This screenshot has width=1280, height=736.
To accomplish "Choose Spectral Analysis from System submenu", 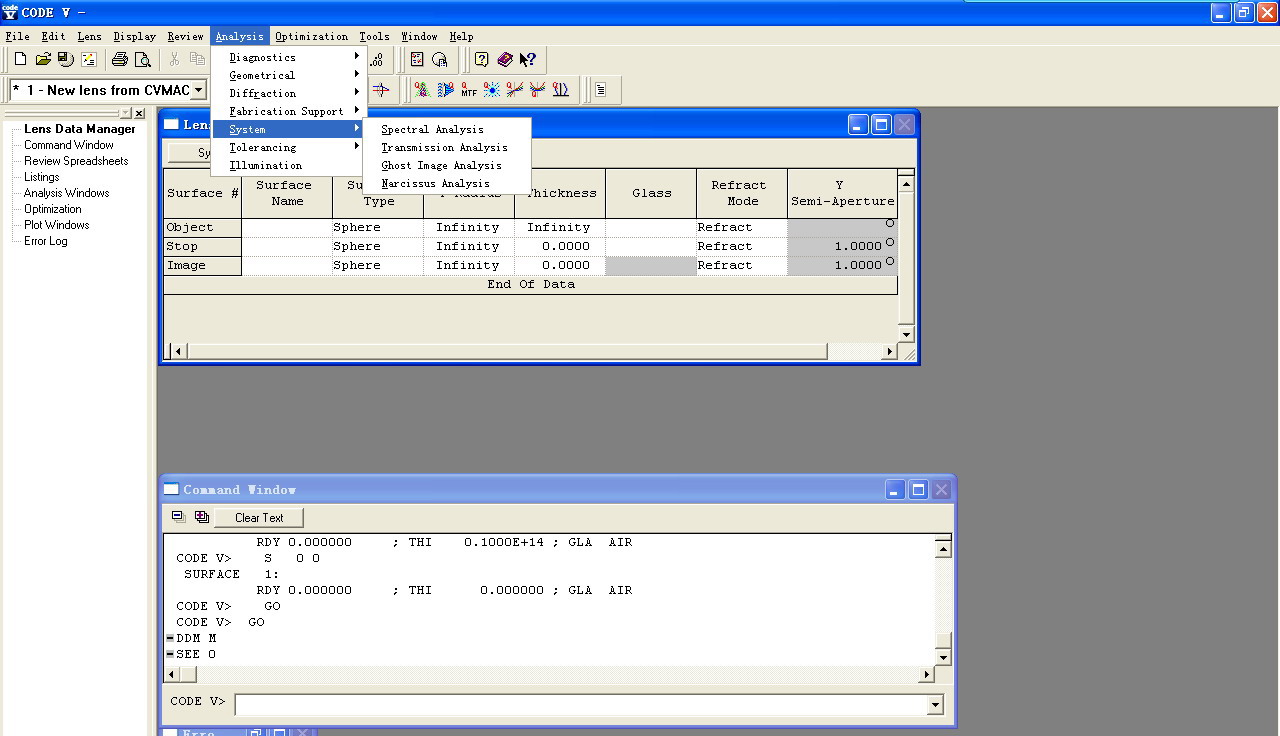I will 446,129.
